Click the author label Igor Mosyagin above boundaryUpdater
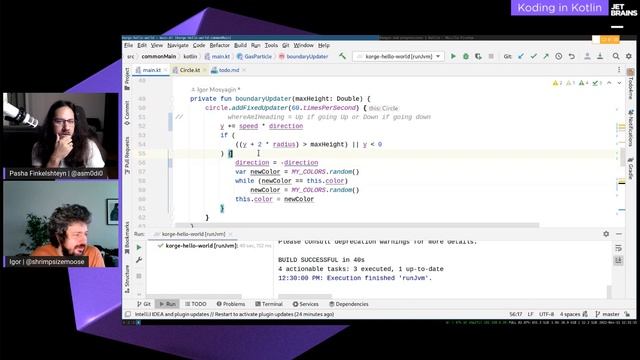640x360 pixels. tap(216, 89)
